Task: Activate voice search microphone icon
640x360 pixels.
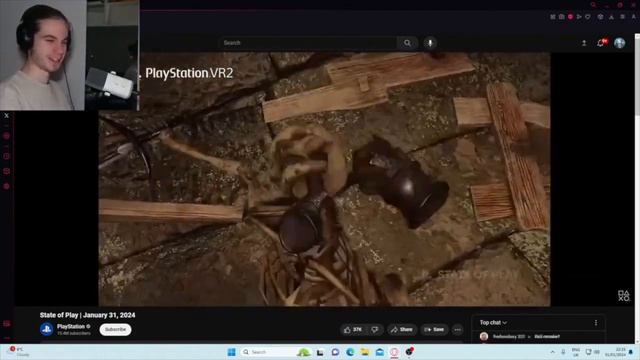Action: pyautogui.click(x=430, y=43)
